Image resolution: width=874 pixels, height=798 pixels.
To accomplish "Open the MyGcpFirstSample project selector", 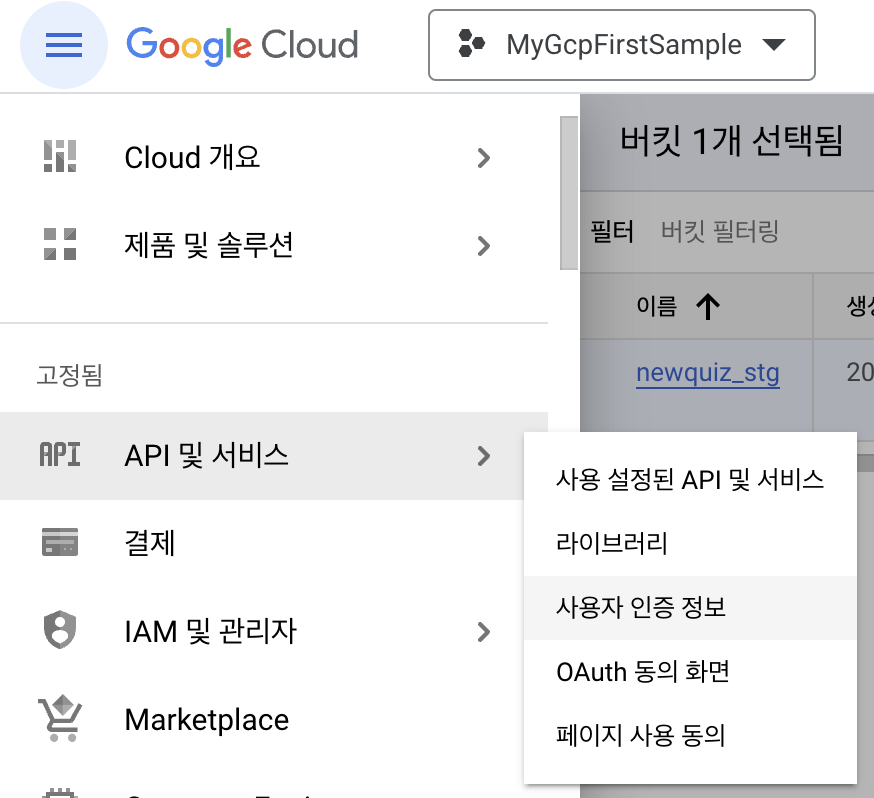I will (621, 45).
